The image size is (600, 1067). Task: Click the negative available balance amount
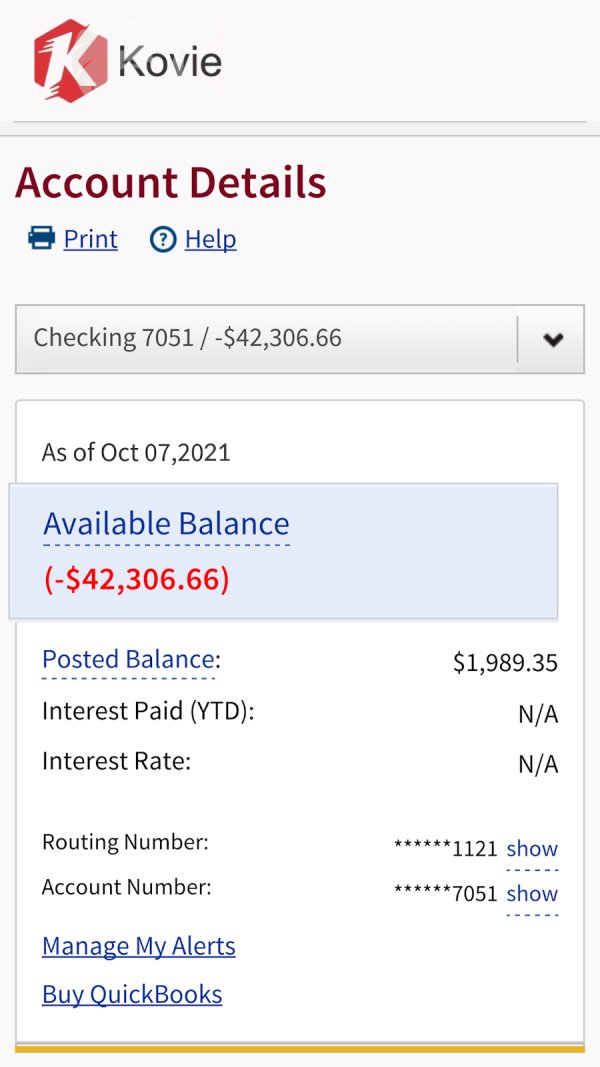[x=137, y=579]
